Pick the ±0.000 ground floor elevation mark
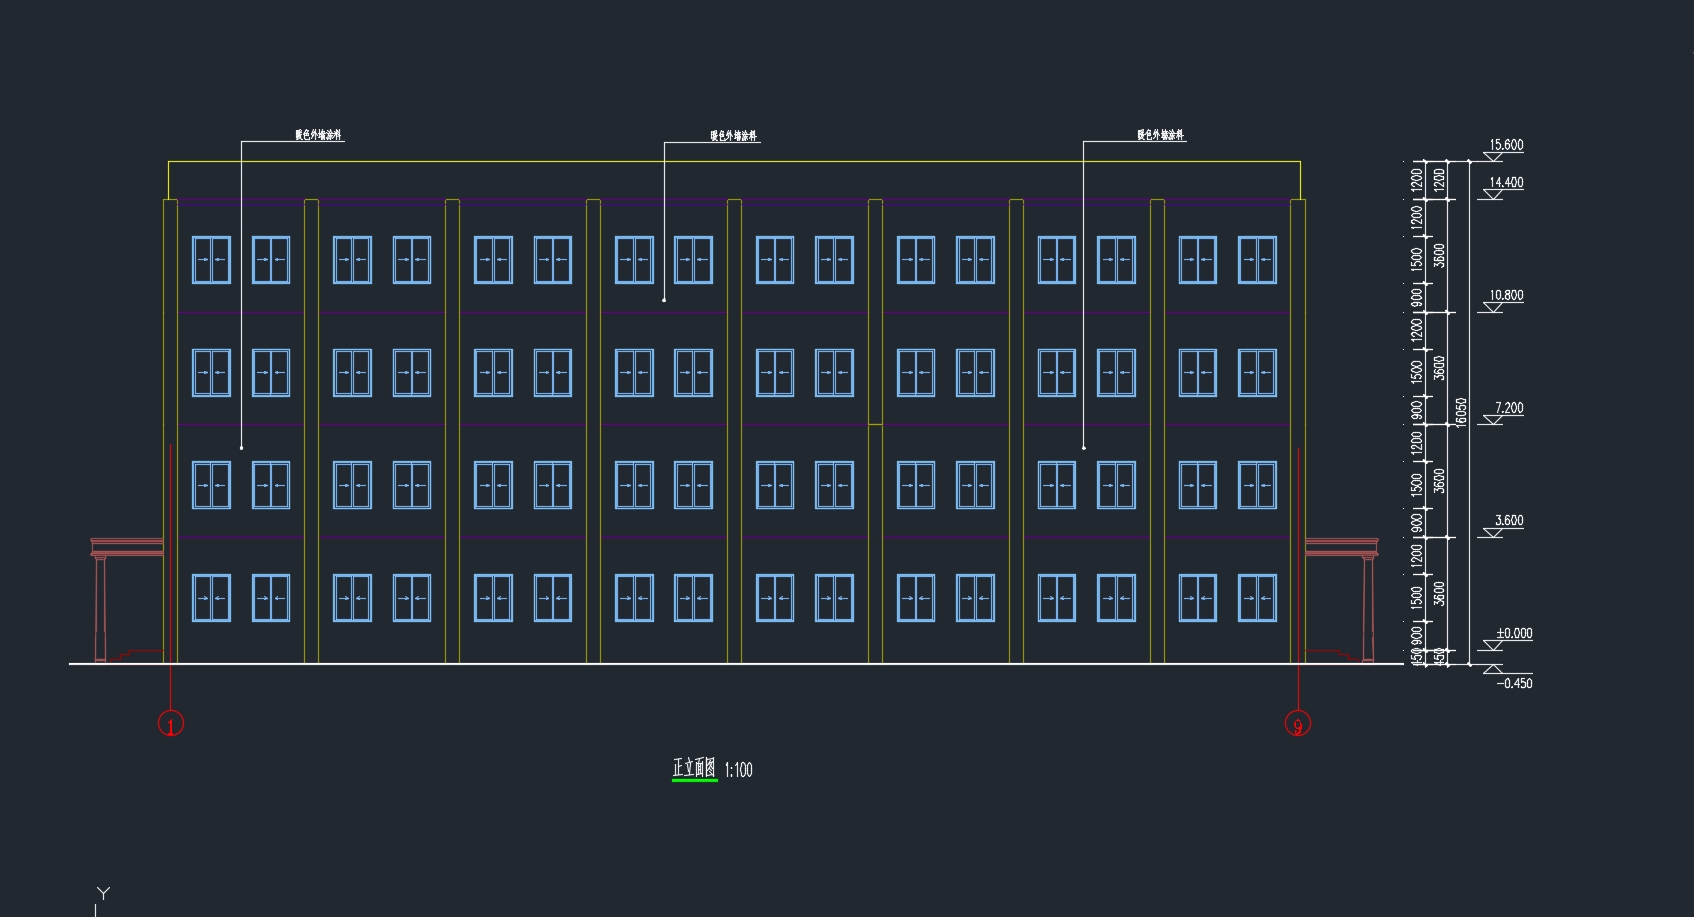This screenshot has width=1694, height=917. click(x=1512, y=635)
